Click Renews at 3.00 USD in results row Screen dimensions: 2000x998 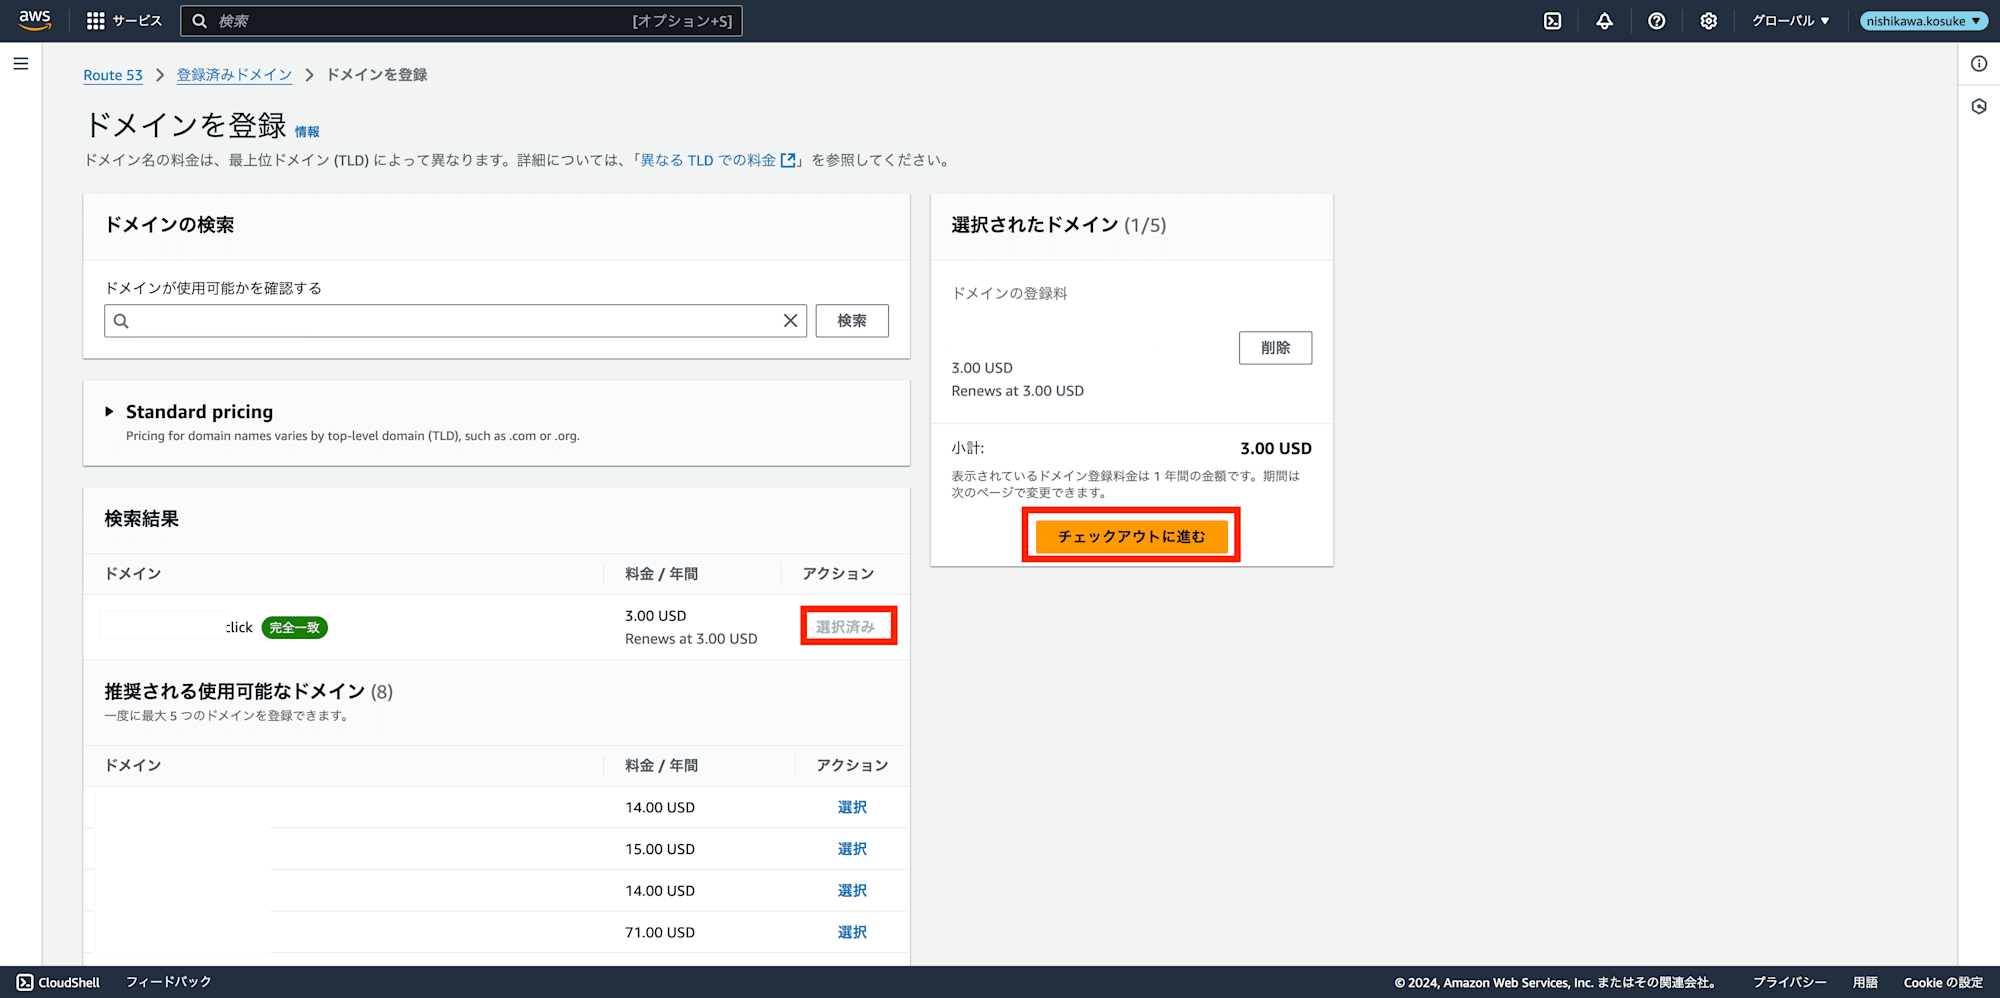[x=691, y=639]
